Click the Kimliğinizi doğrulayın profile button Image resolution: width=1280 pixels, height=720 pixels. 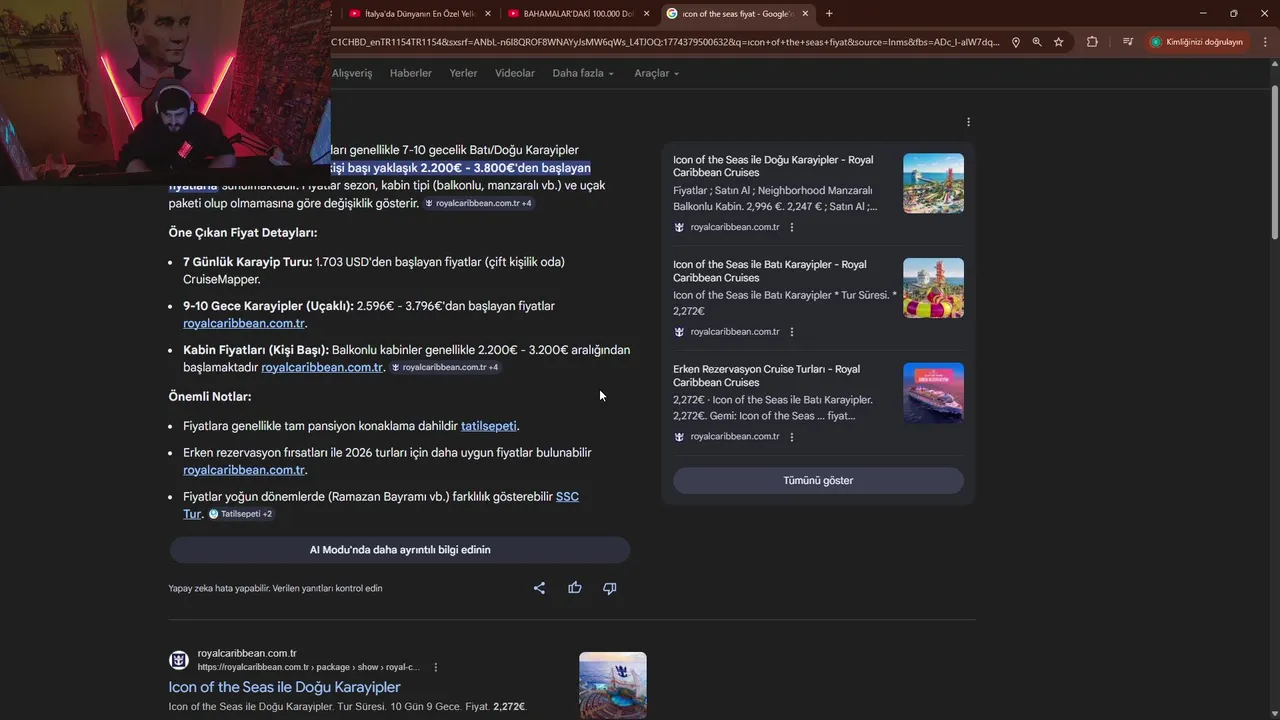[1196, 42]
